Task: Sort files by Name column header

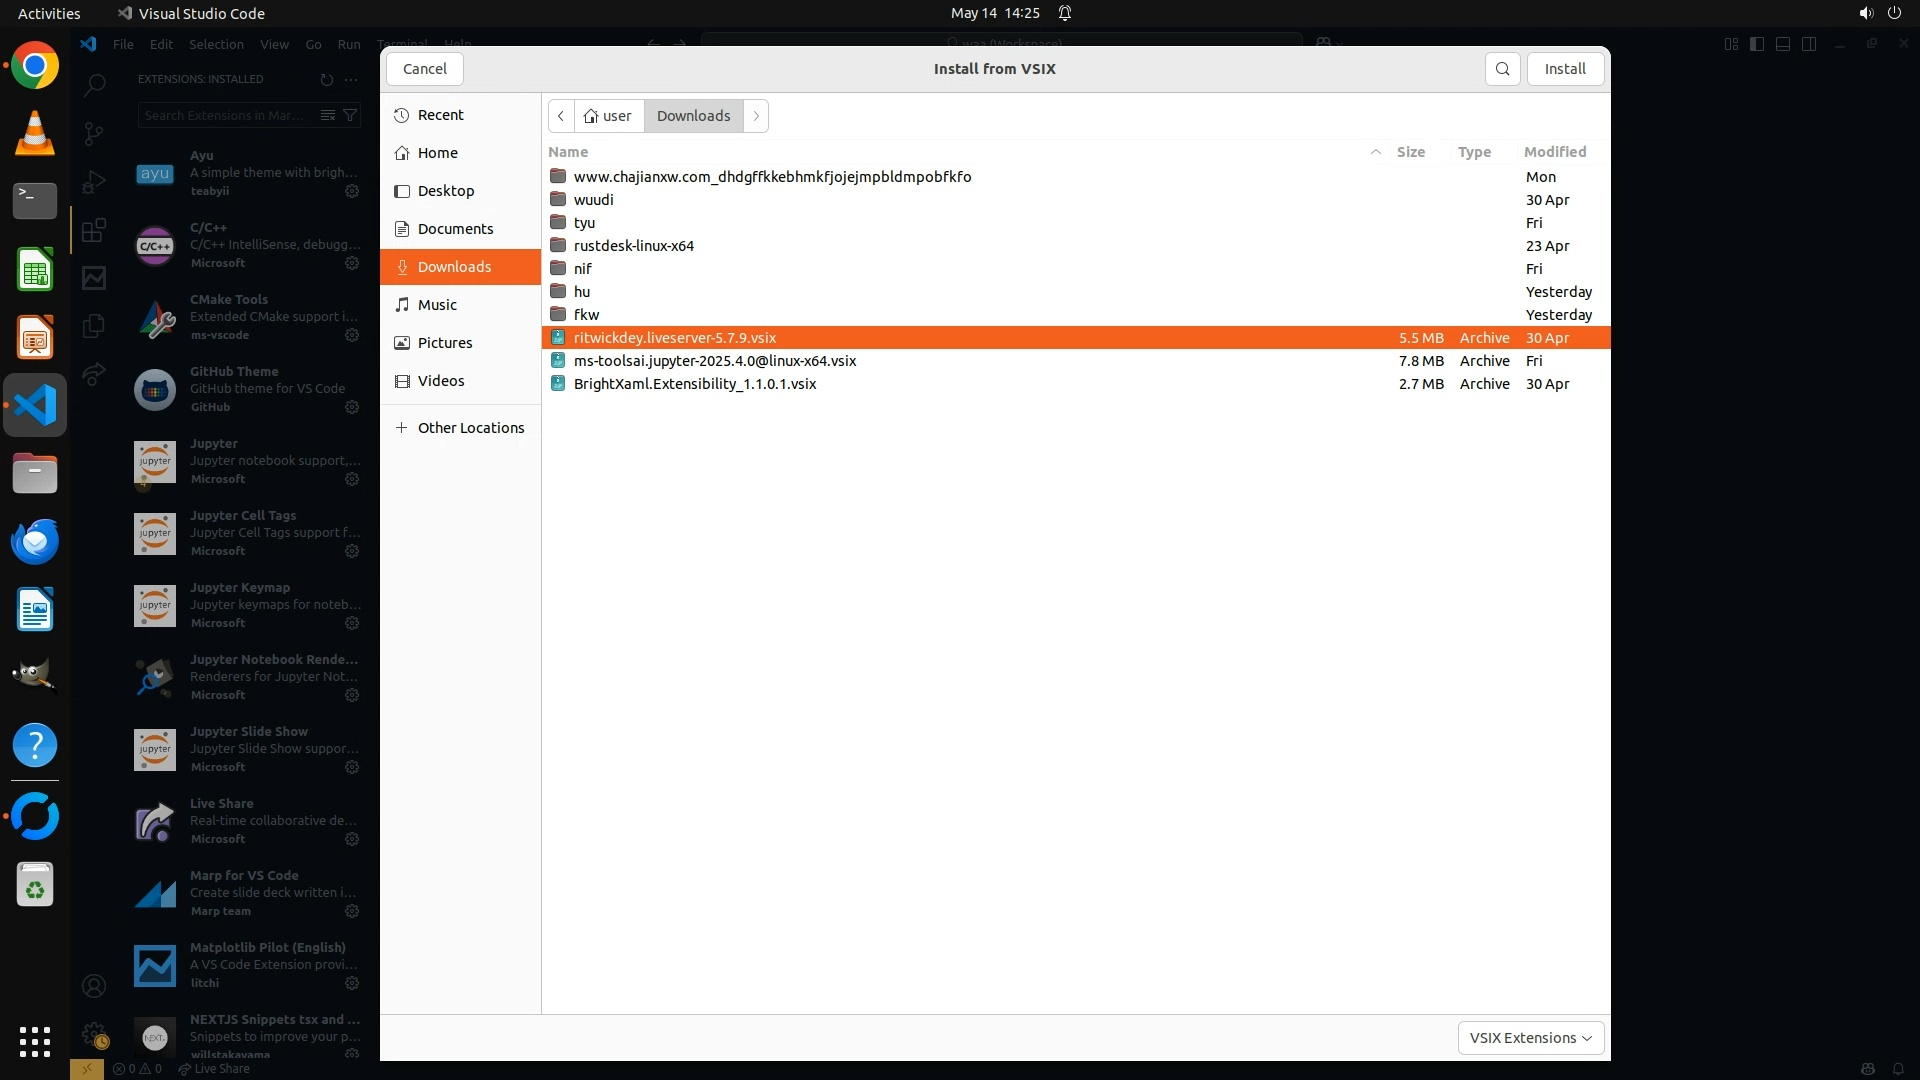Action: [568, 152]
